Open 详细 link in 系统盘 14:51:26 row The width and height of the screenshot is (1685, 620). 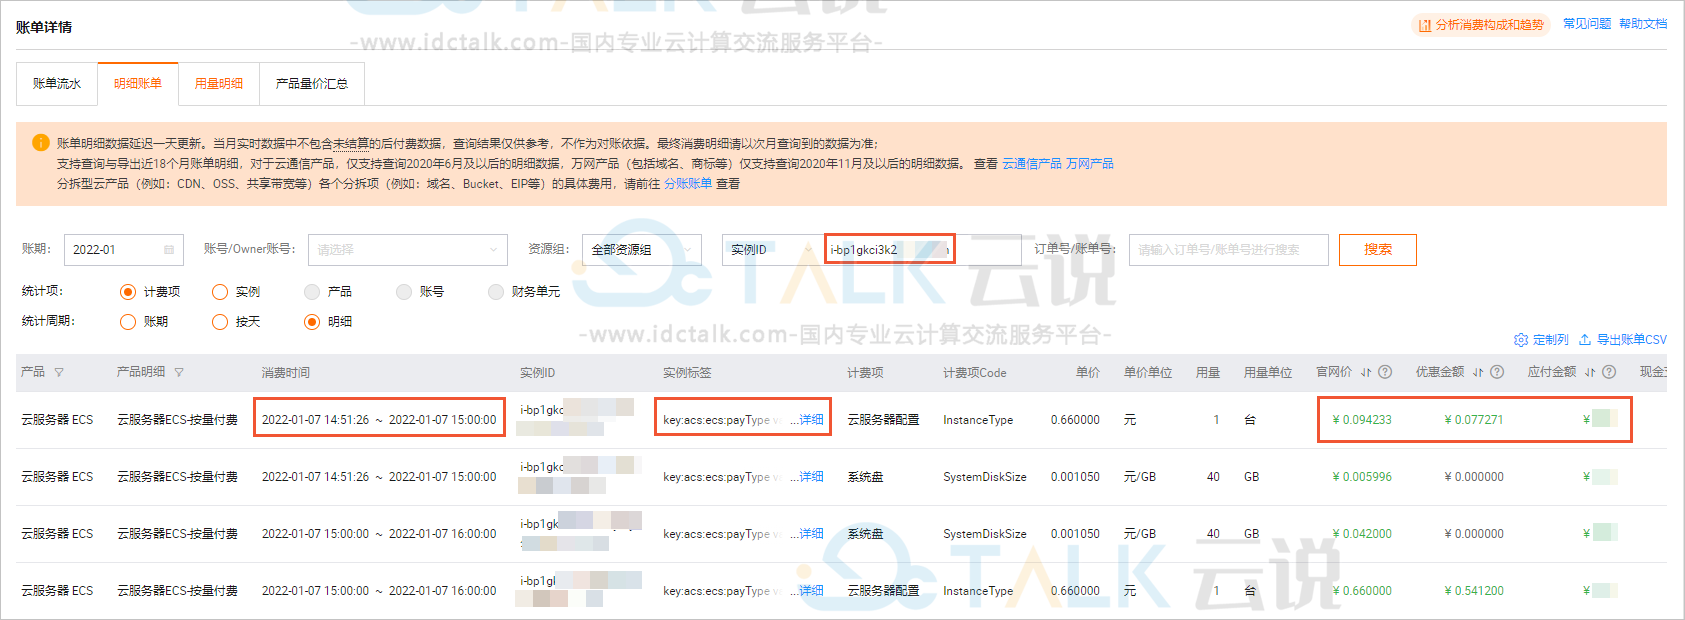[812, 477]
